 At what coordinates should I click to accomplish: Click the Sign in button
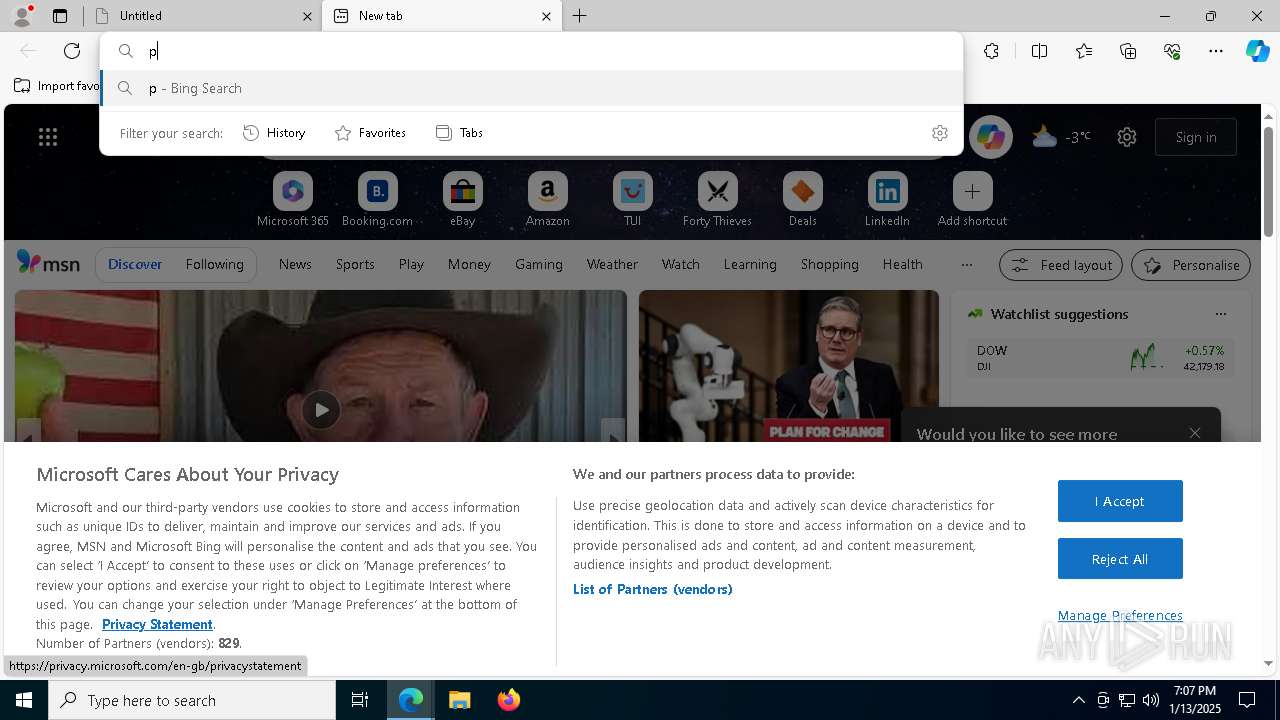click(1196, 137)
